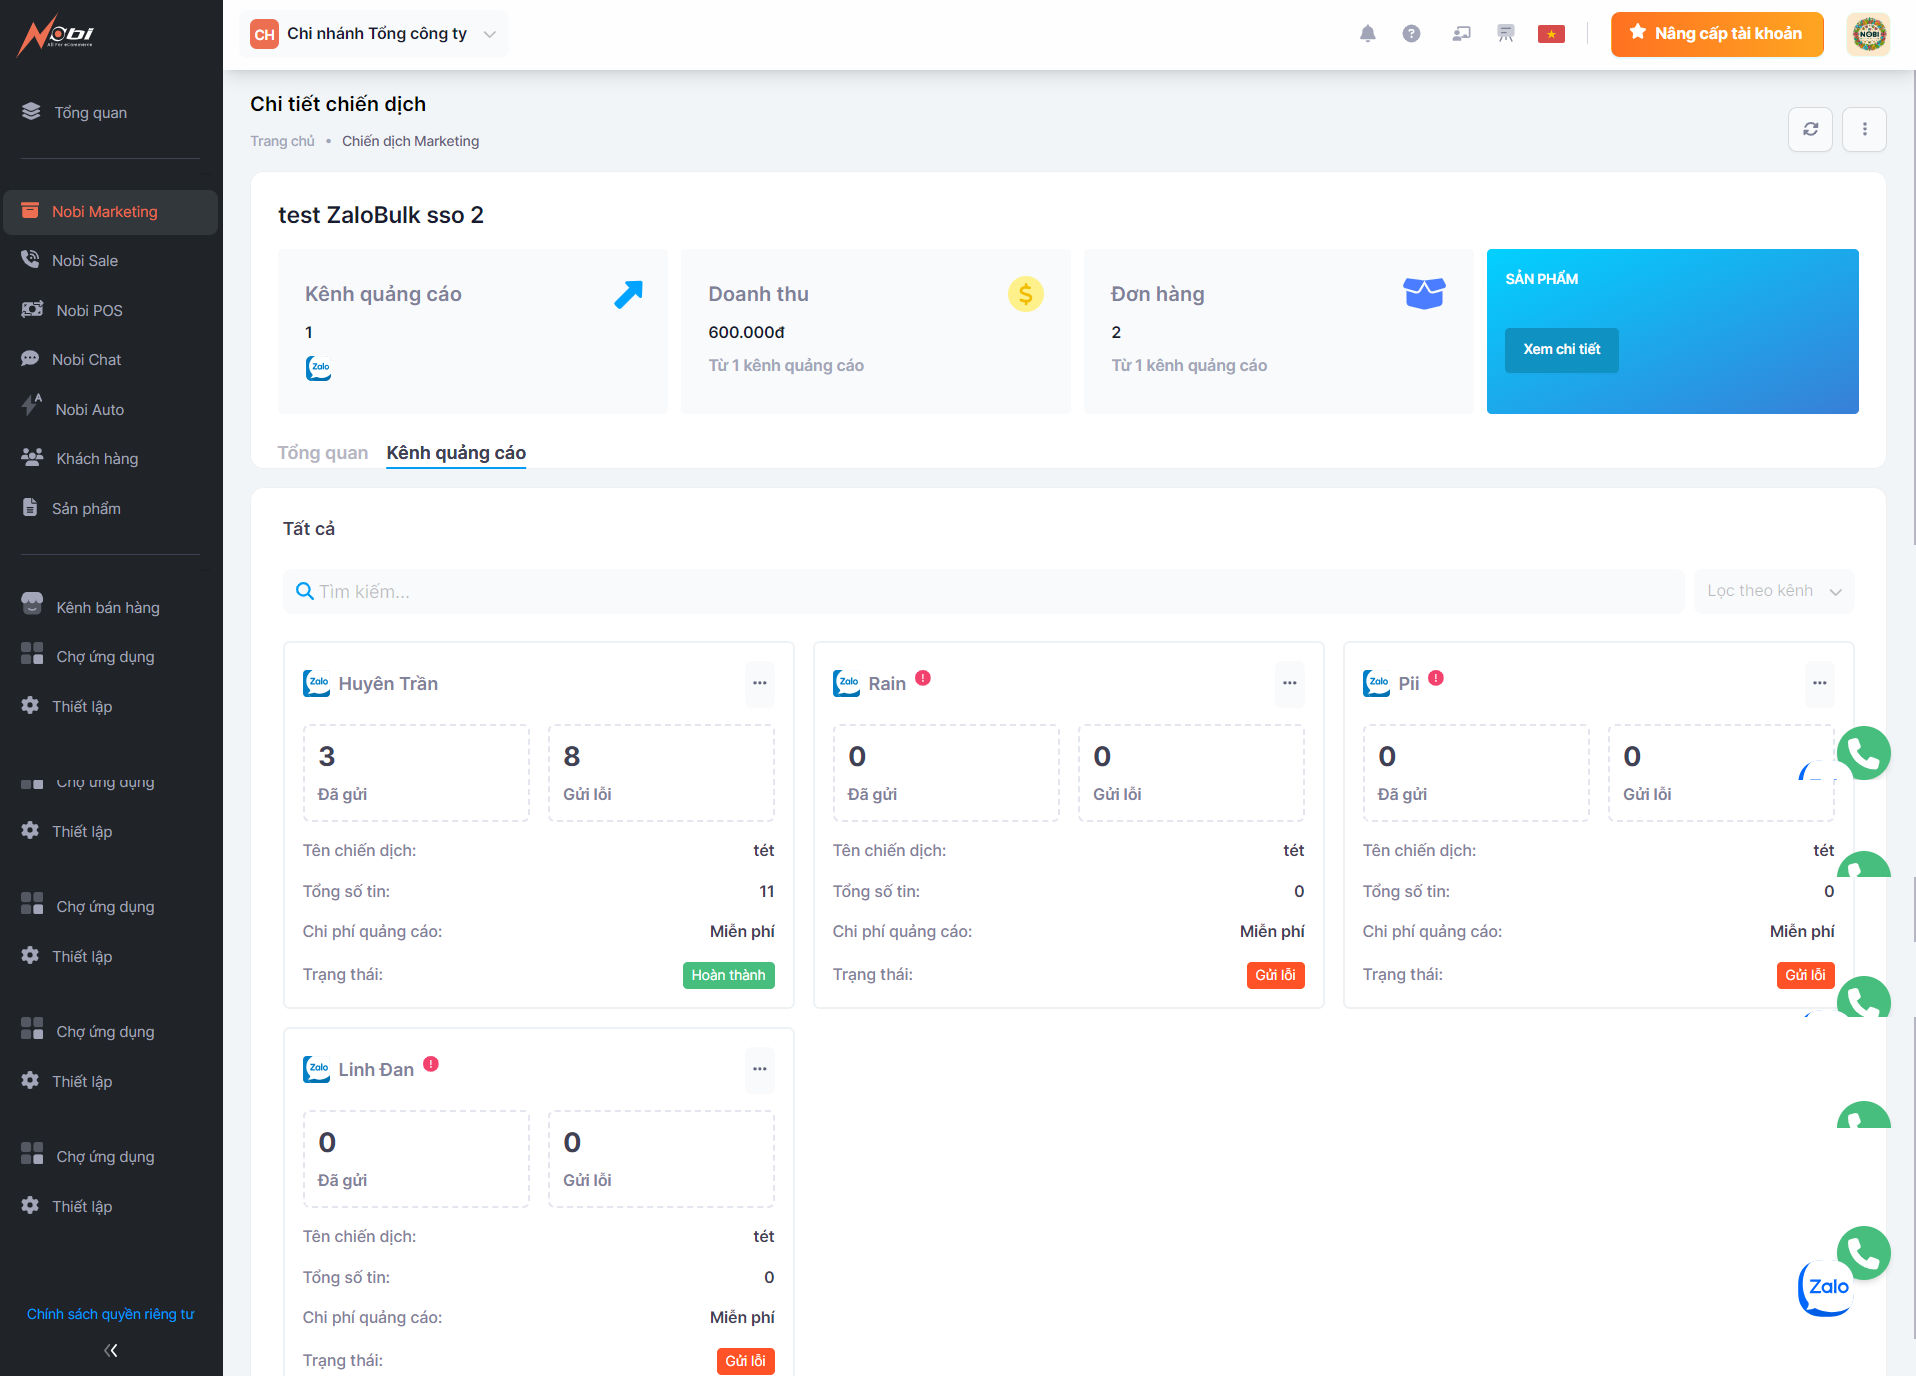Image resolution: width=1916 pixels, height=1376 pixels.
Task: Click the floating Zalo chat icon
Action: pos(1826,1288)
